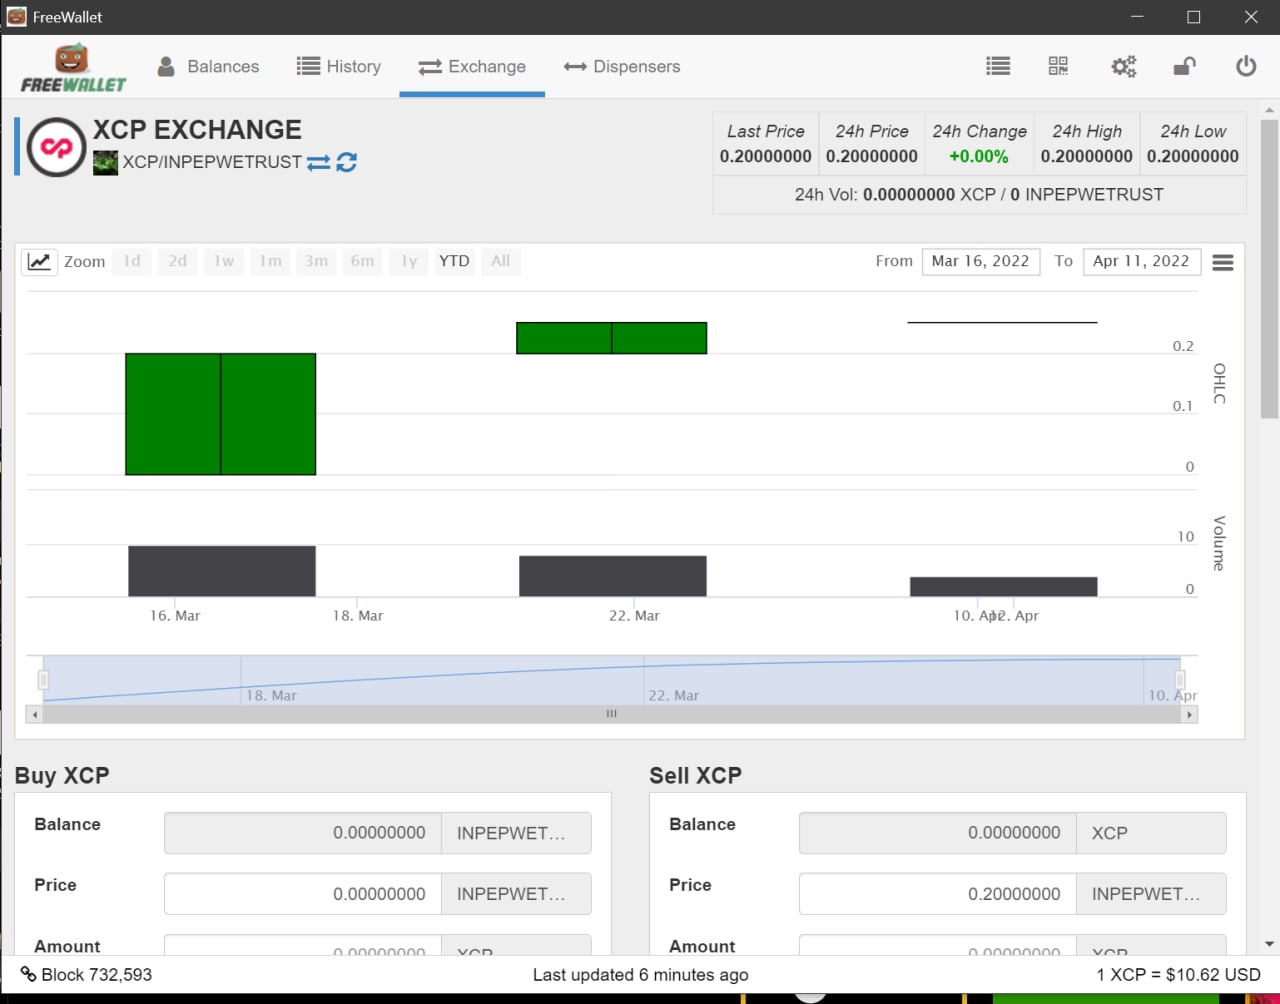1280x1004 pixels.
Task: Click the FreeWallet logo
Action: 73,68
